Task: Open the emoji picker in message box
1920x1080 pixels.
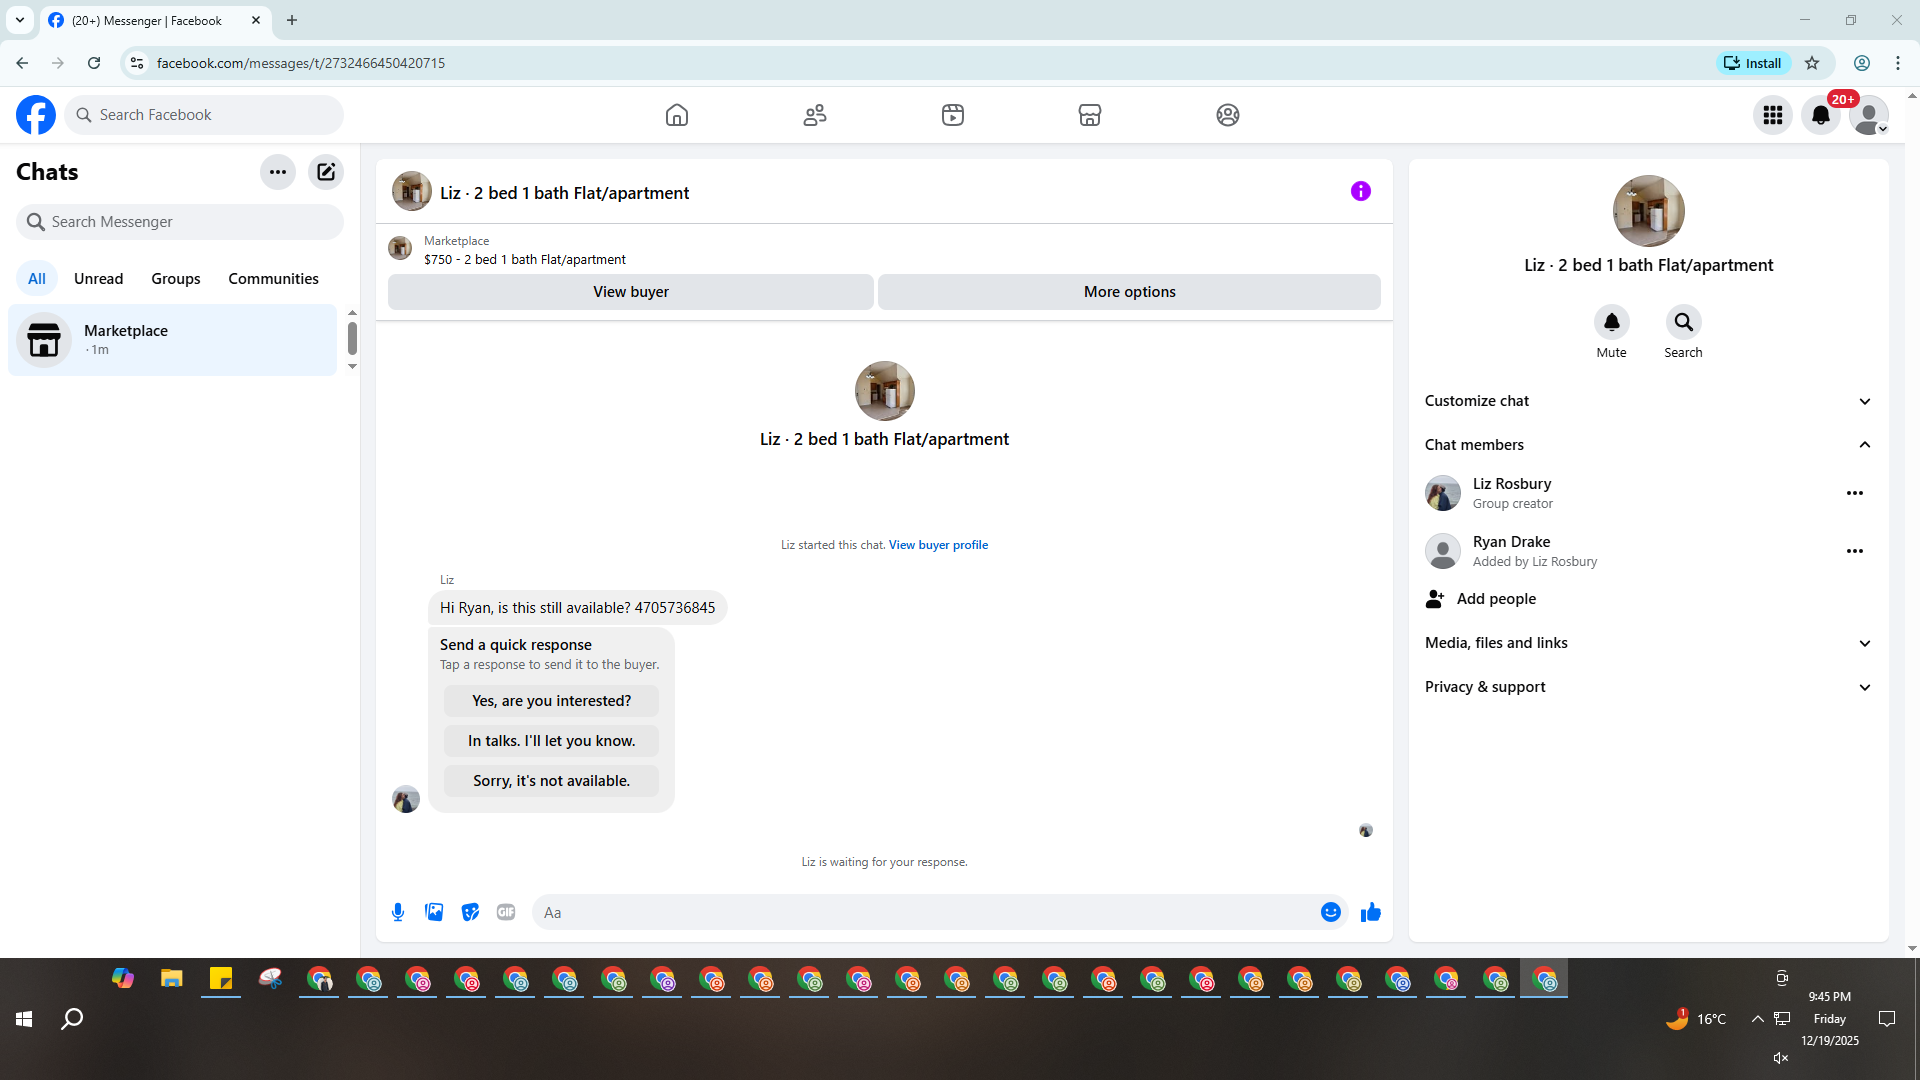Action: click(1330, 912)
